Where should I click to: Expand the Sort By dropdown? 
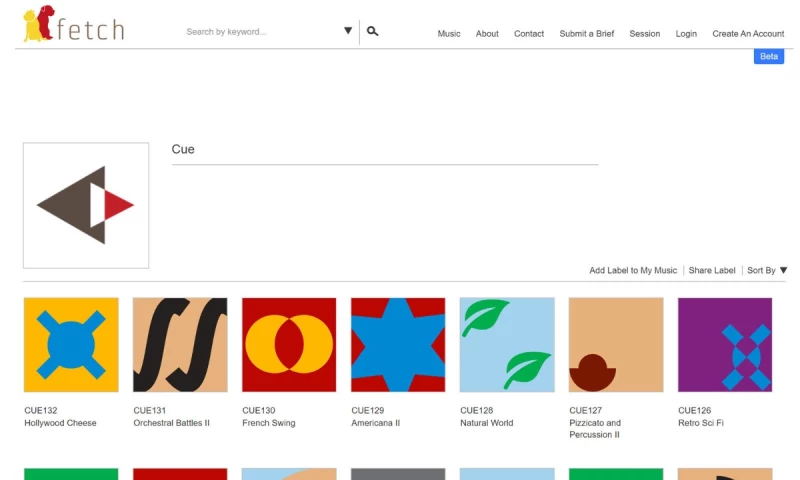pos(767,271)
